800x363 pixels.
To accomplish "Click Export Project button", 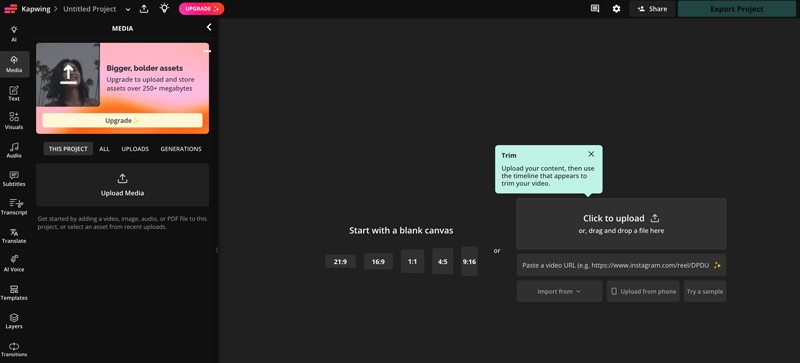I will click(737, 9).
